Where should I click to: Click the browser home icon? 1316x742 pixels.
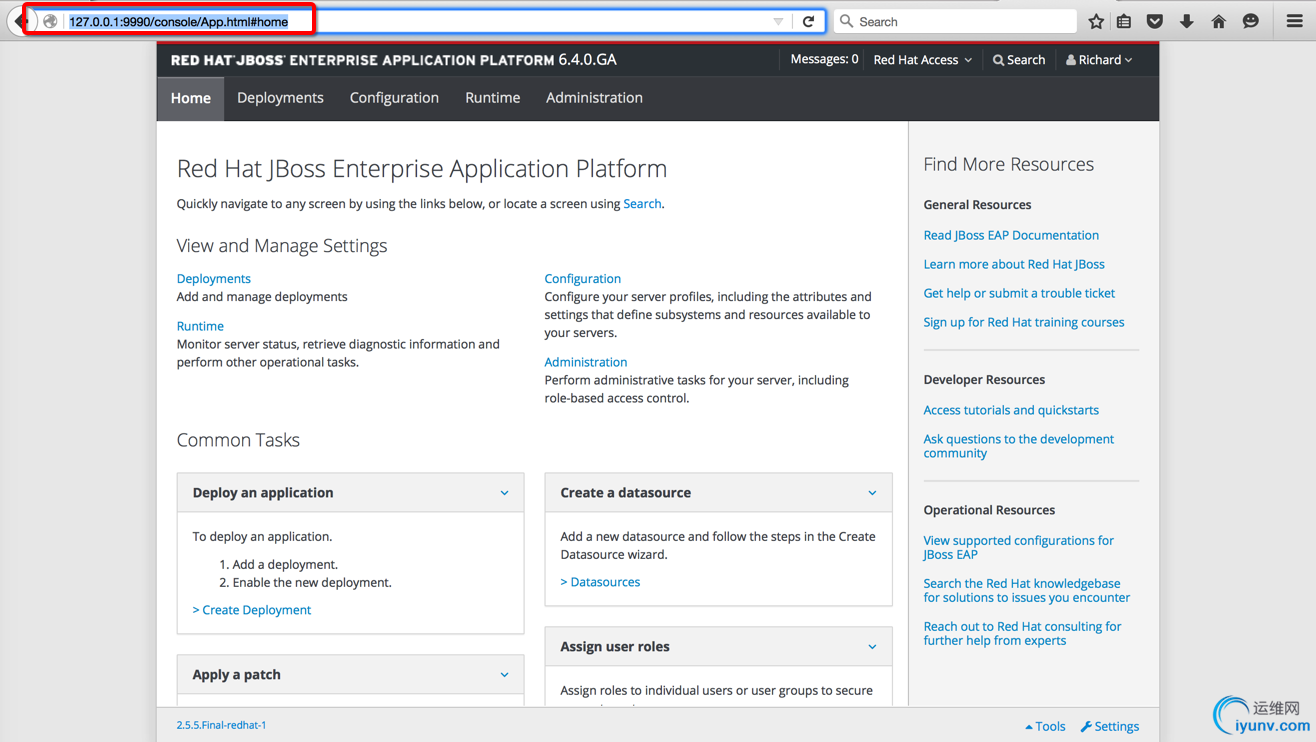(1218, 21)
